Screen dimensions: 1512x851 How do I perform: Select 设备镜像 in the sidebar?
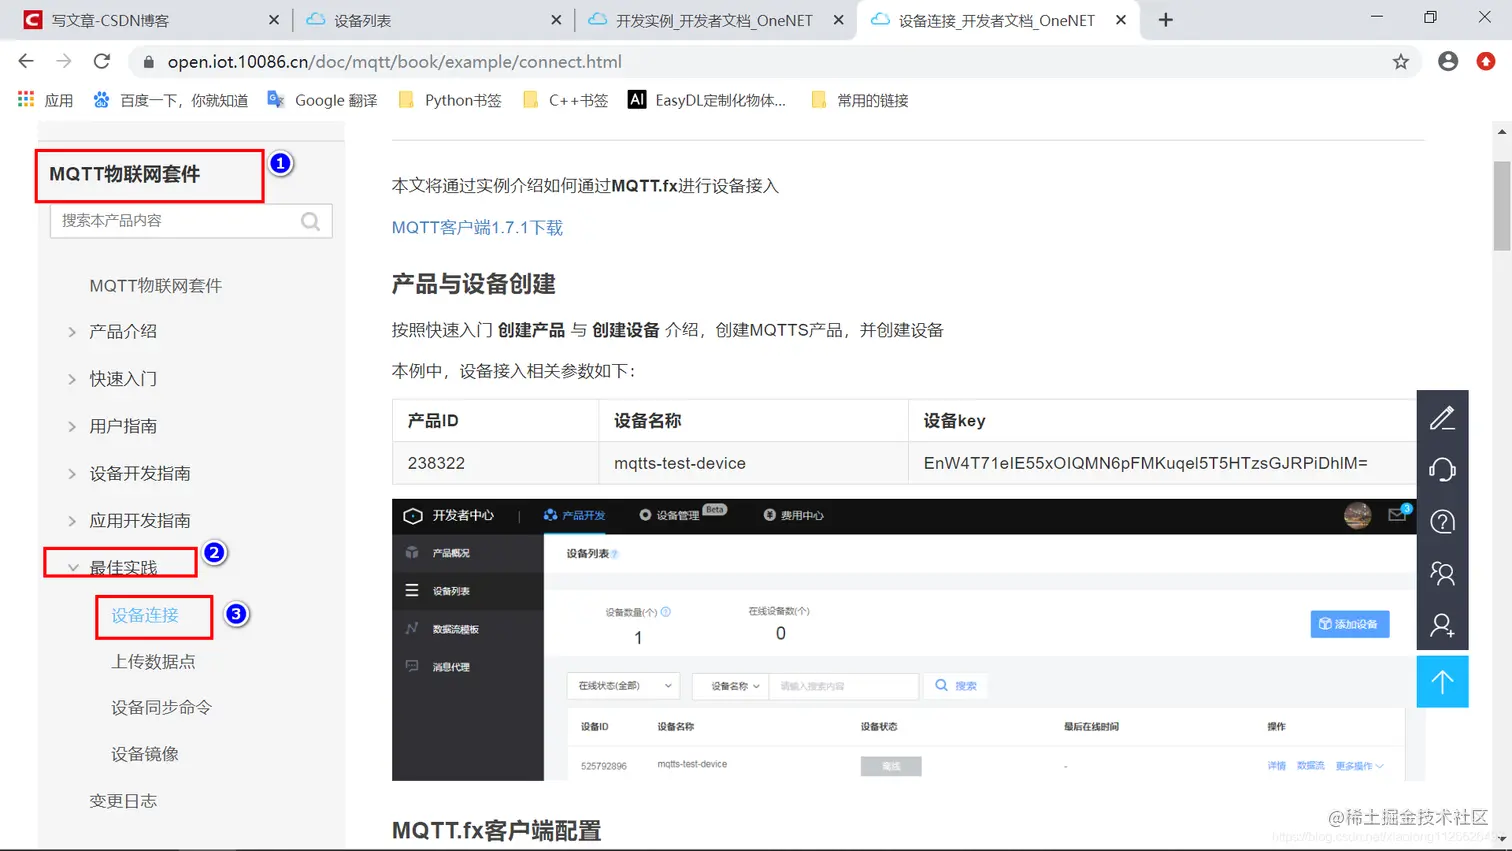pyautogui.click(x=145, y=753)
